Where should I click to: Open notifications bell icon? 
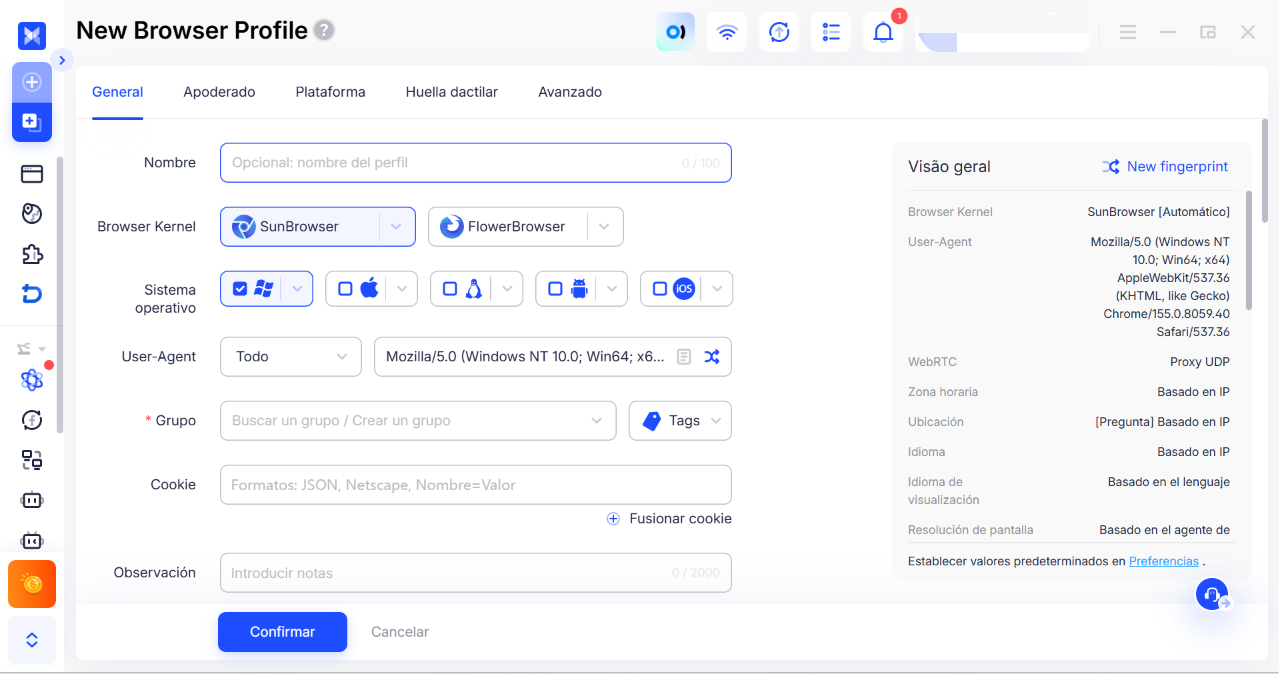[883, 32]
